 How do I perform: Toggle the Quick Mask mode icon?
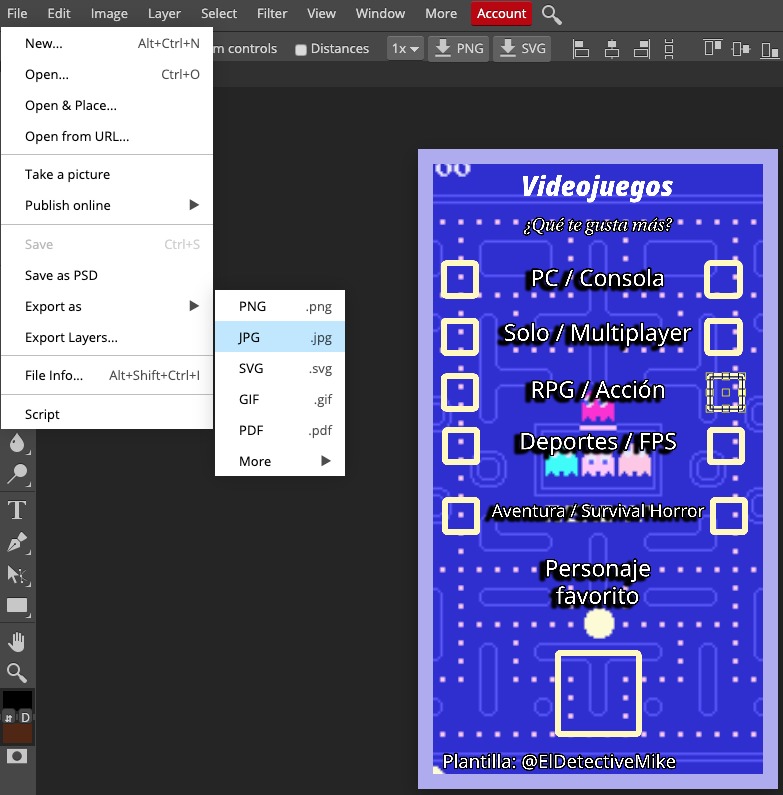(17, 756)
